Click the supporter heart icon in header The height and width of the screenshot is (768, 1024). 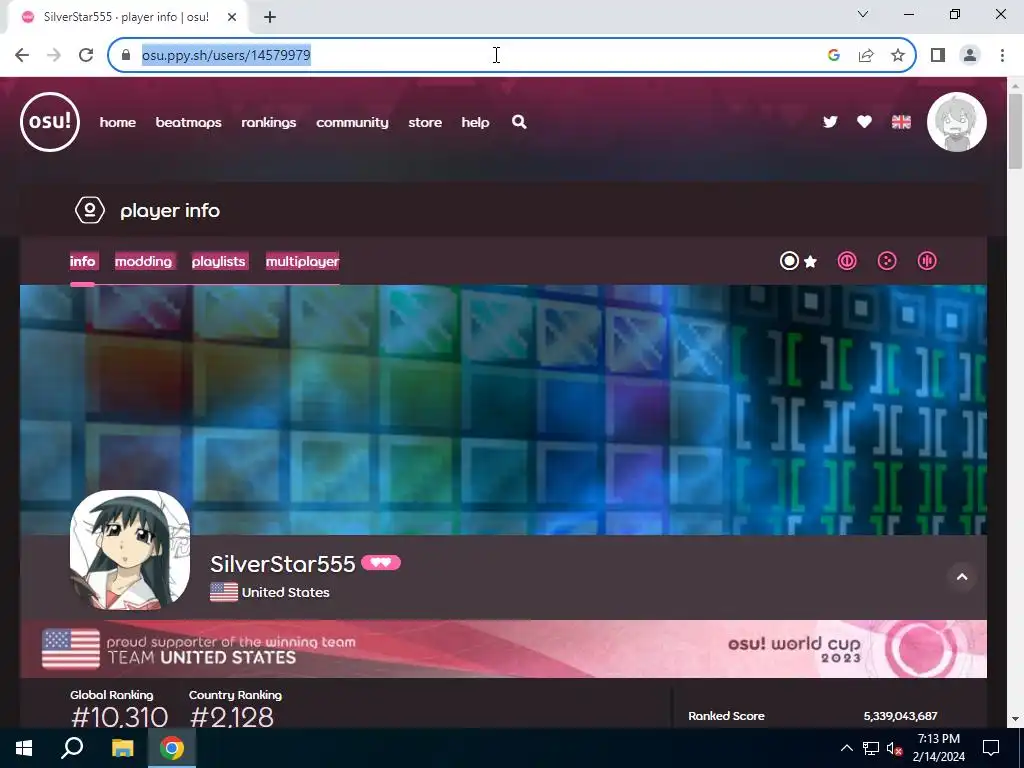(864, 122)
